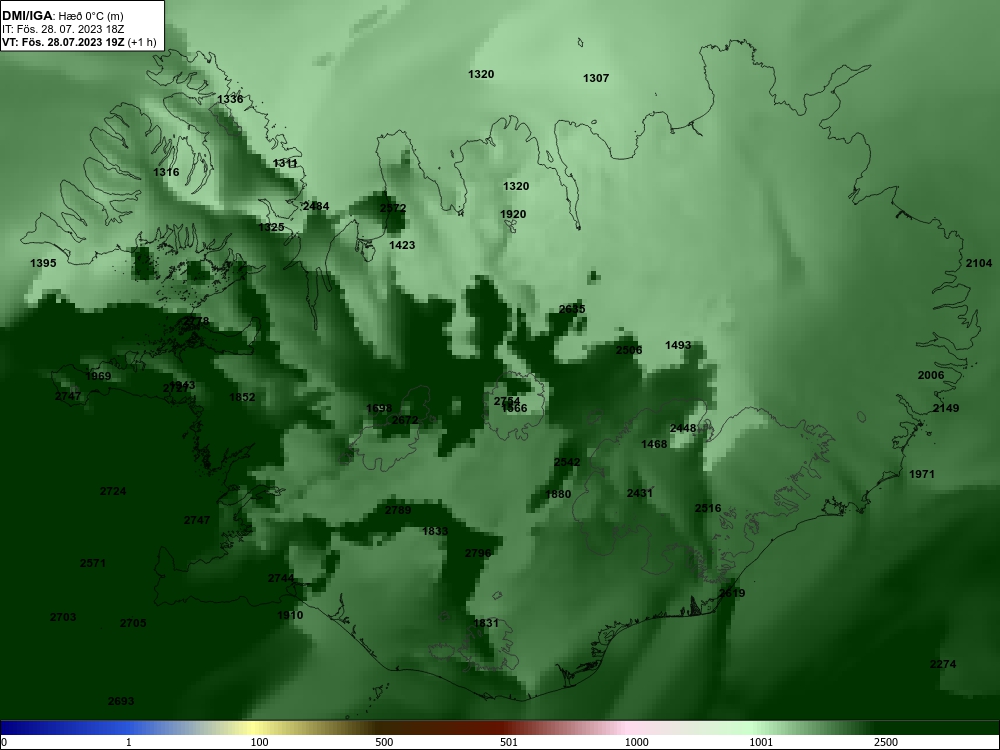Click the 1316 map value
The image size is (1000, 750).
coord(166,172)
